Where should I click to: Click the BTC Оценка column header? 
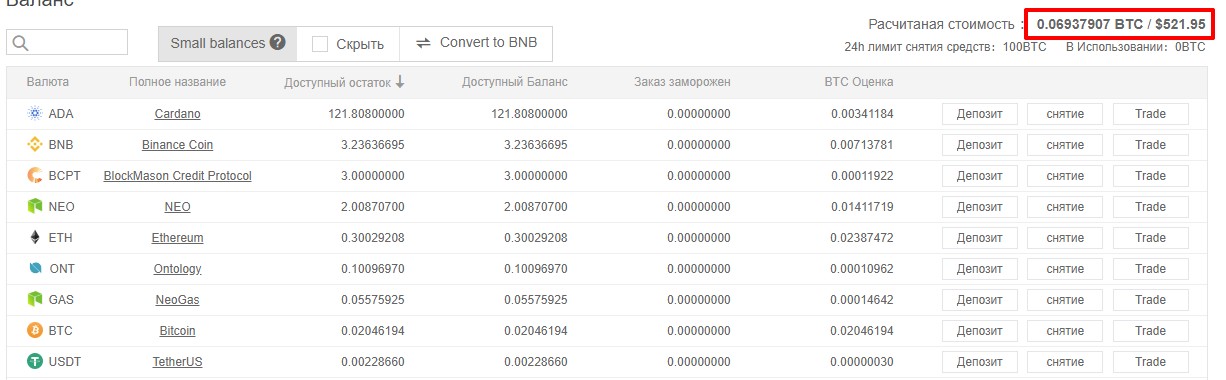coord(859,82)
